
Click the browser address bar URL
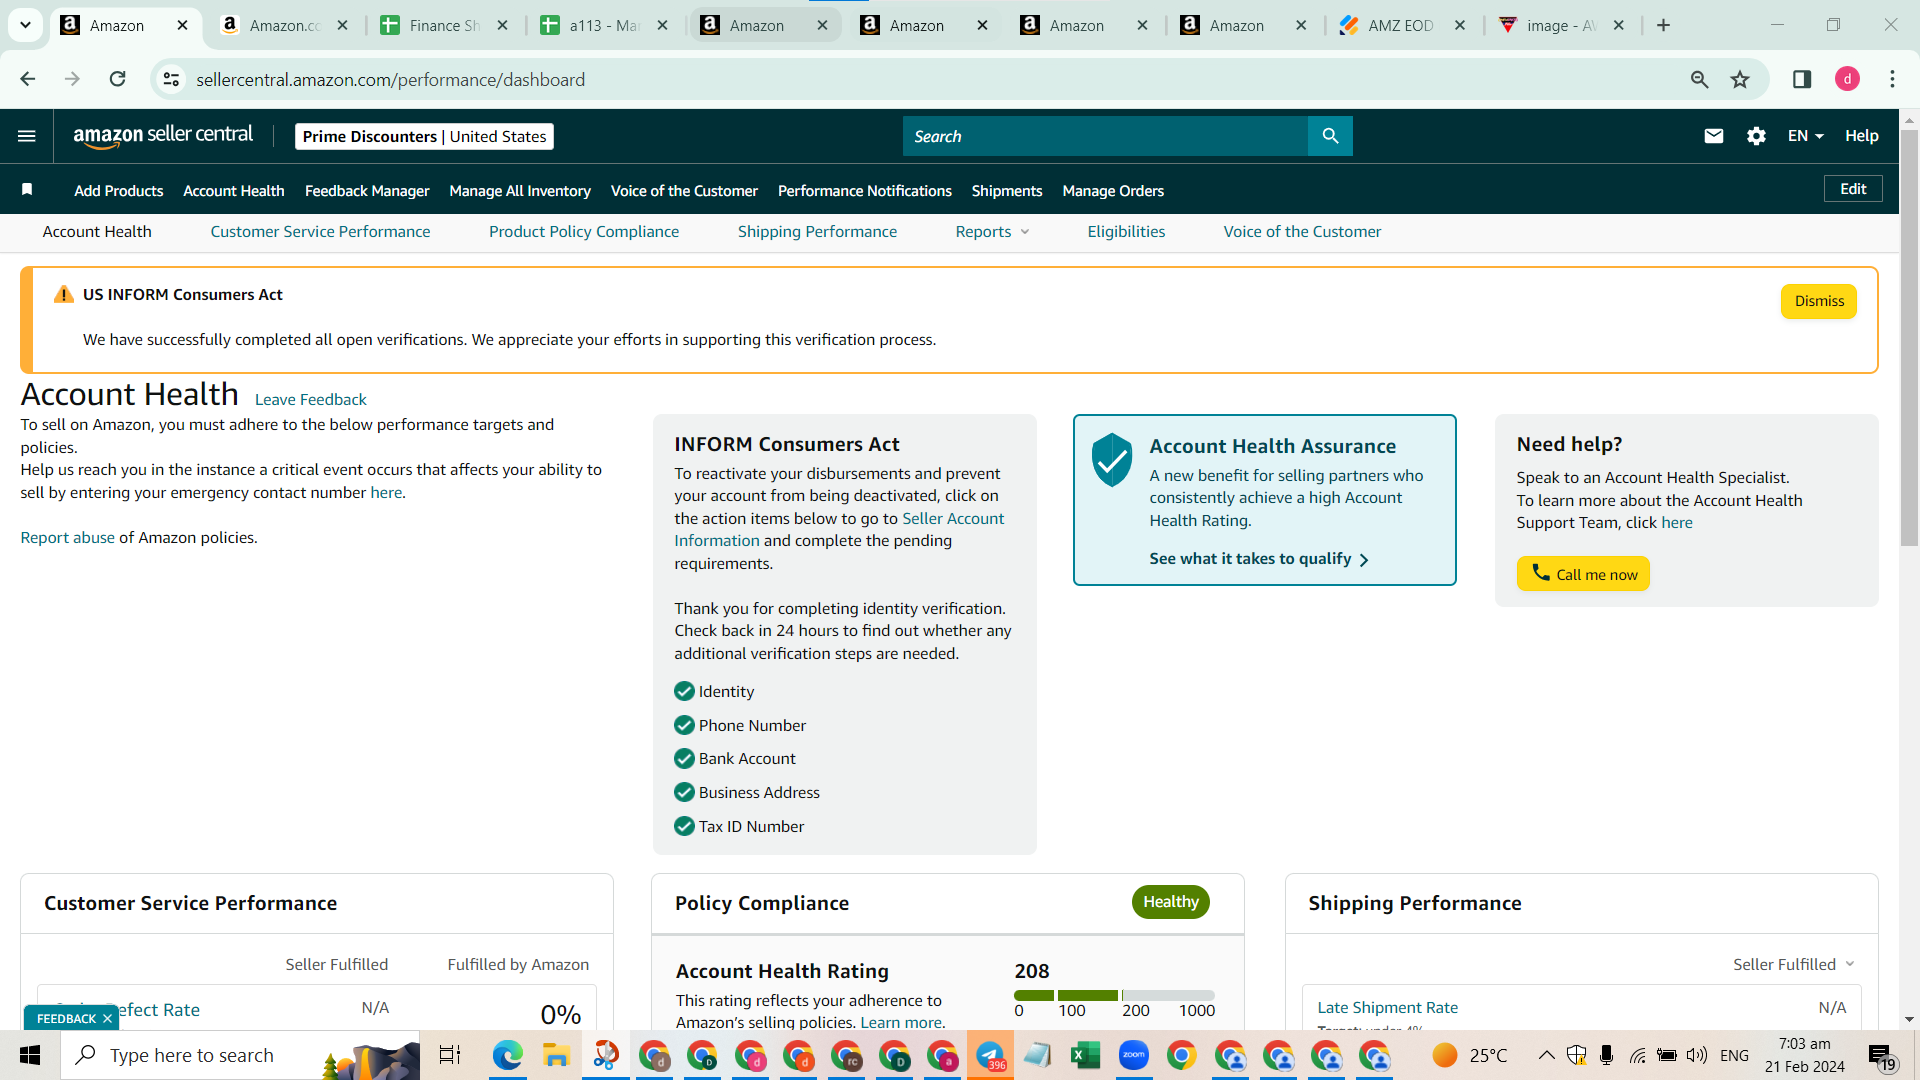point(390,79)
